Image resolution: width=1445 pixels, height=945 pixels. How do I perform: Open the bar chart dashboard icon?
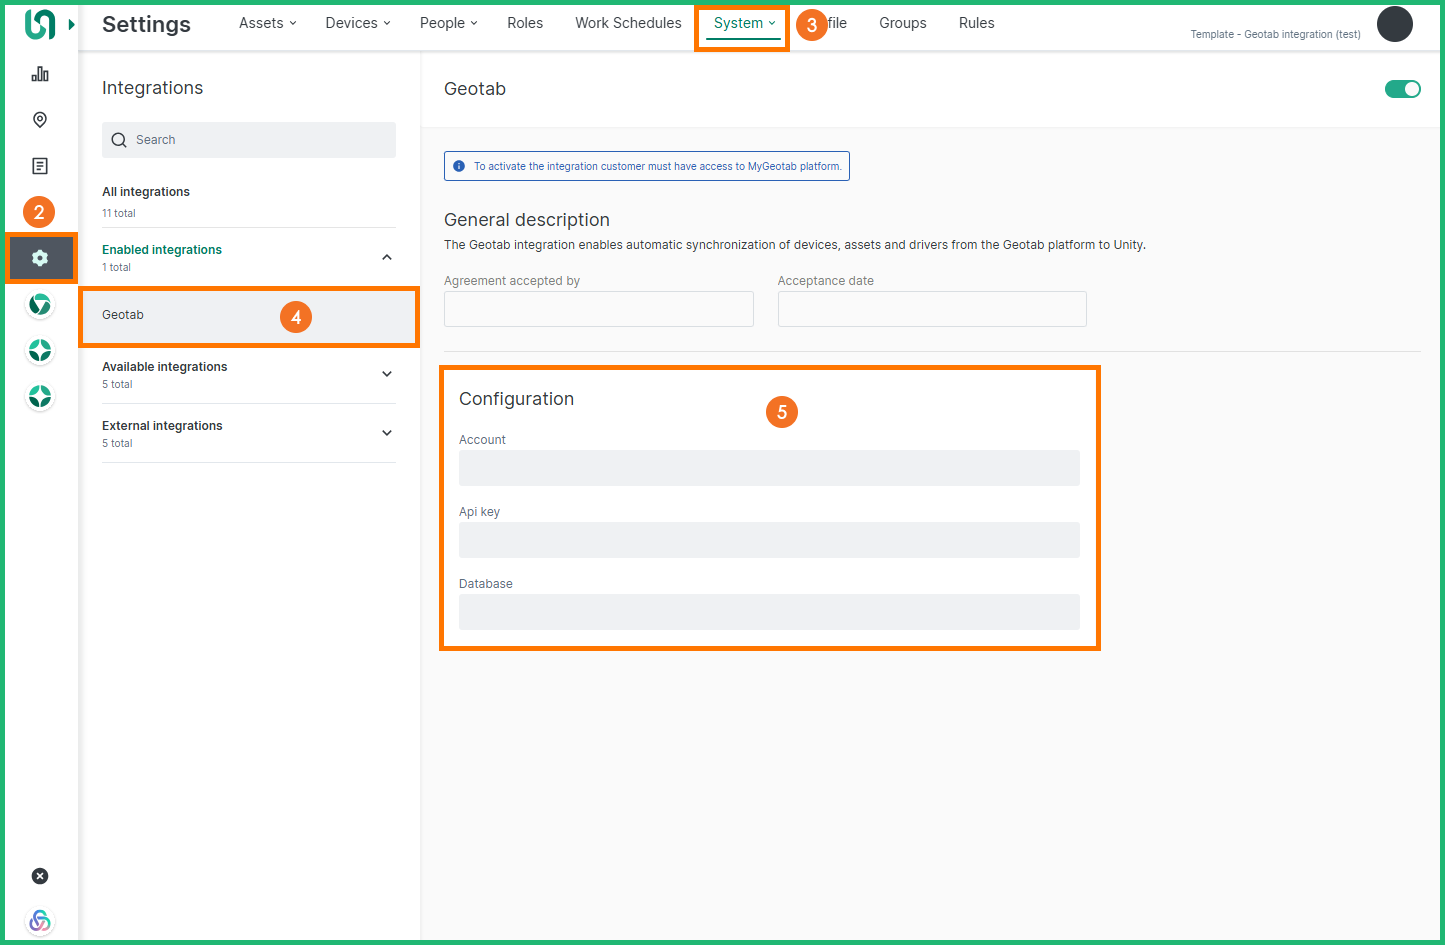[40, 74]
